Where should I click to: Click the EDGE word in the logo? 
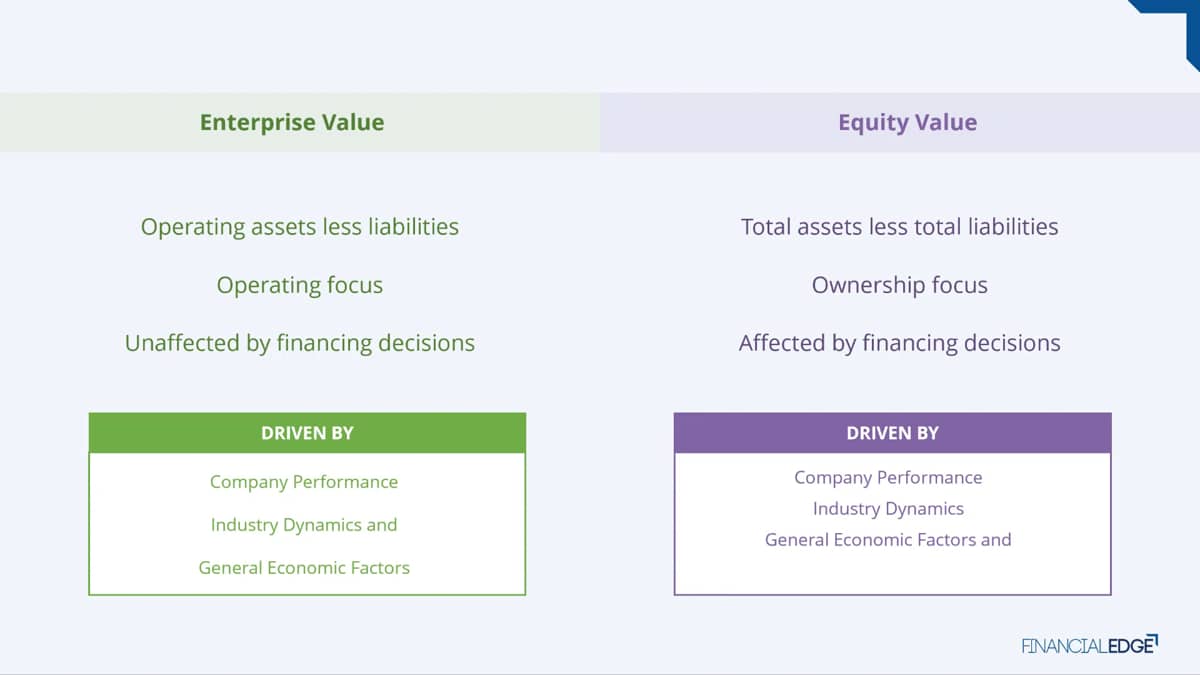[1131, 644]
